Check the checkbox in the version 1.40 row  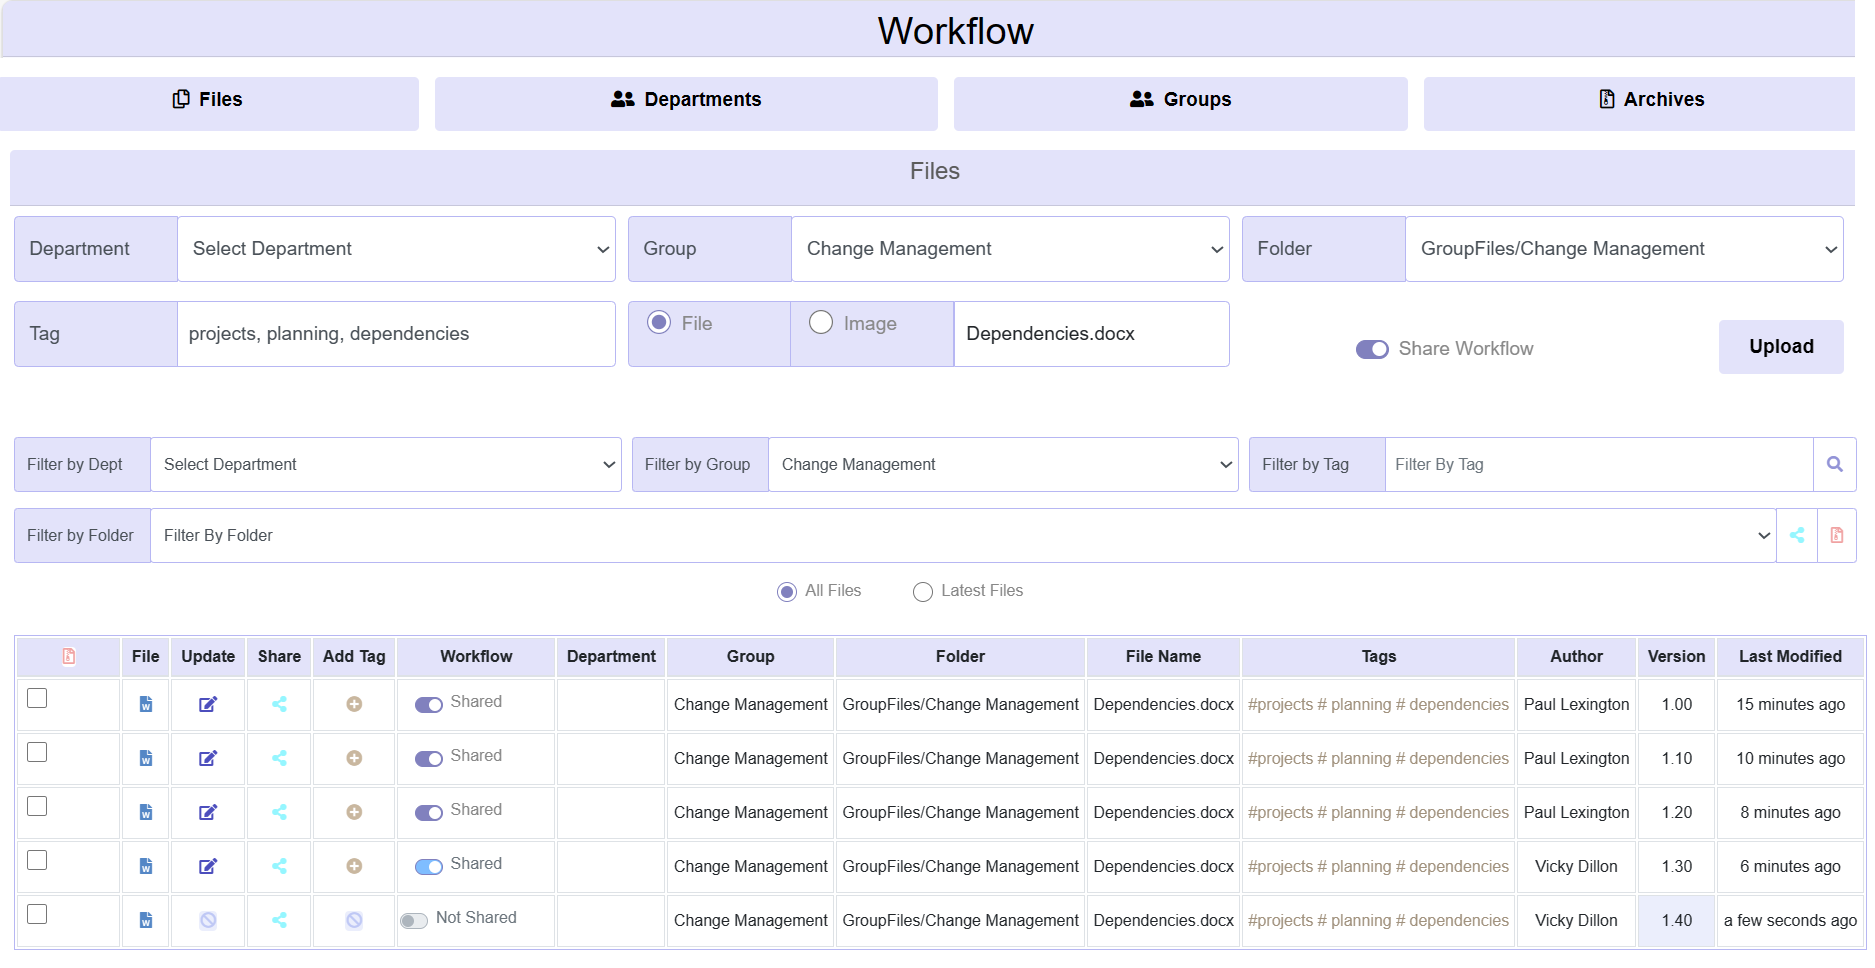pyautogui.click(x=37, y=913)
